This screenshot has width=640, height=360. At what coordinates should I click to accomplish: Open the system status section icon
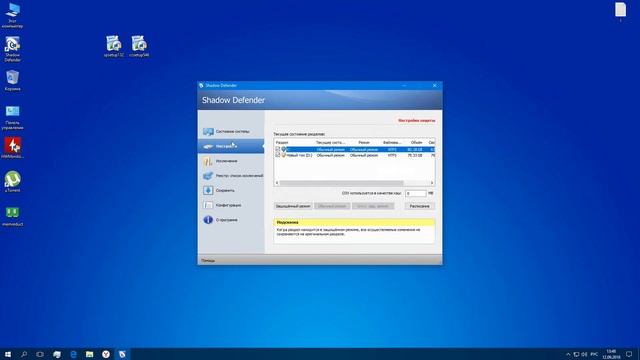(x=208, y=131)
